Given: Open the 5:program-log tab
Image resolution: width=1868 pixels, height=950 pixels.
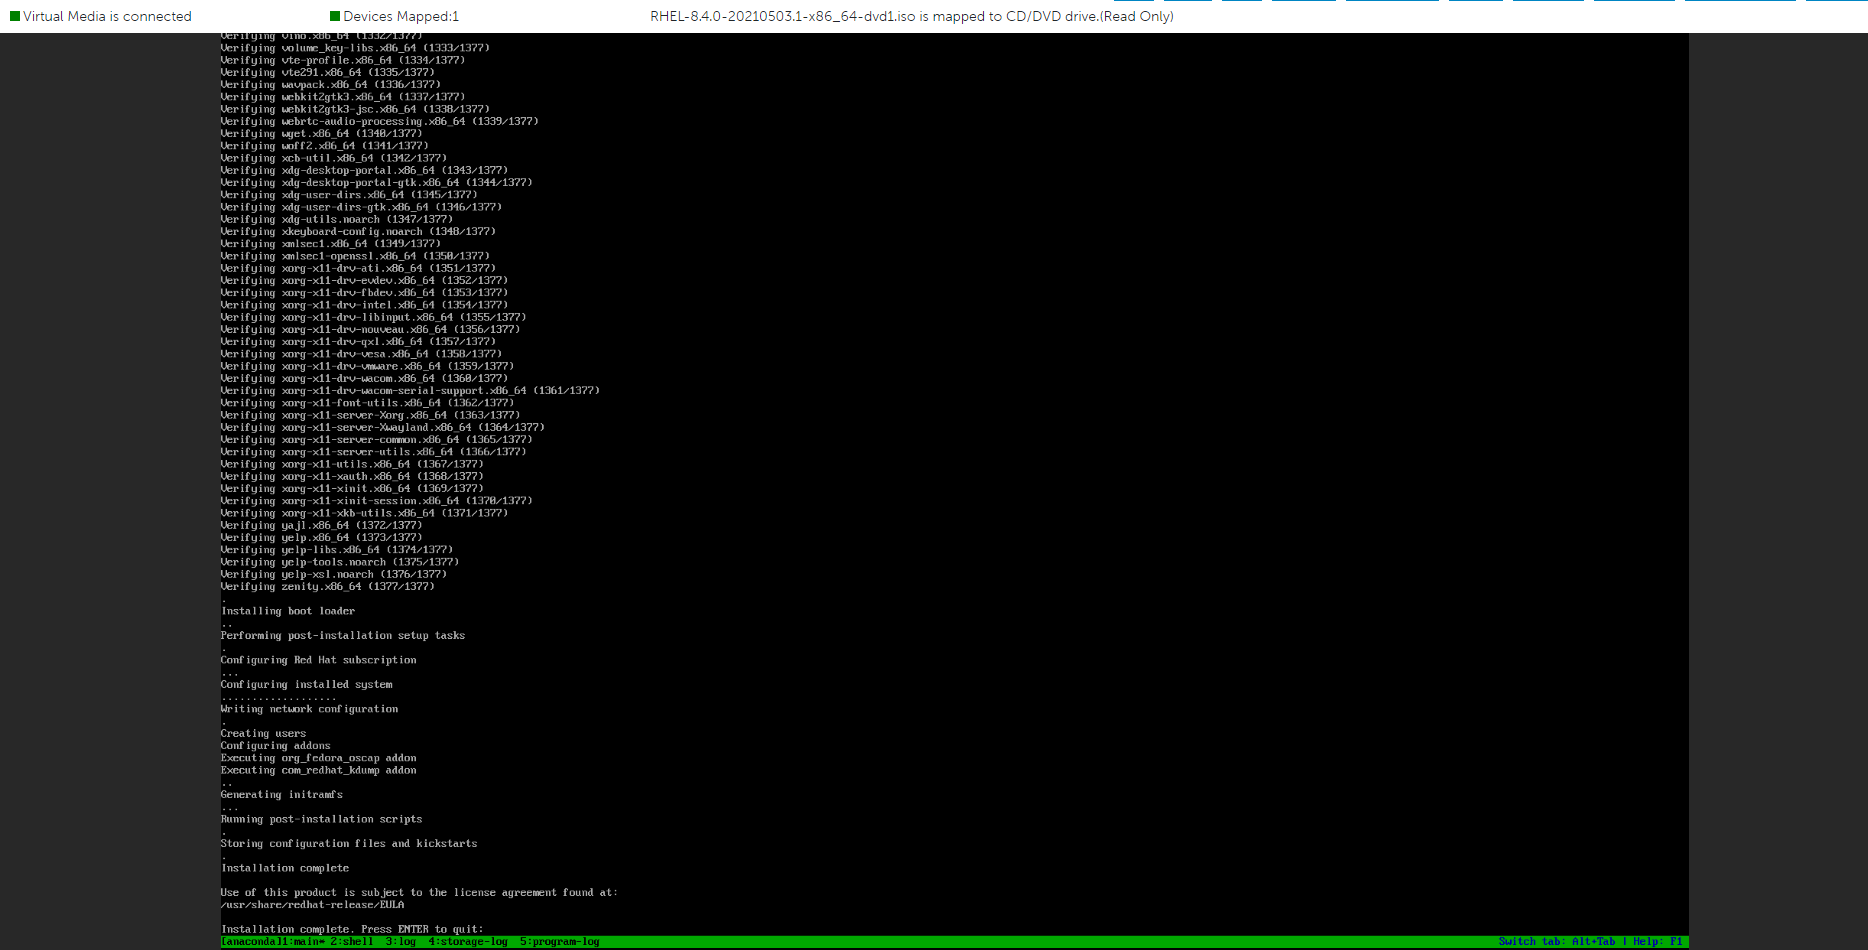Looking at the screenshot, I should pyautogui.click(x=560, y=941).
